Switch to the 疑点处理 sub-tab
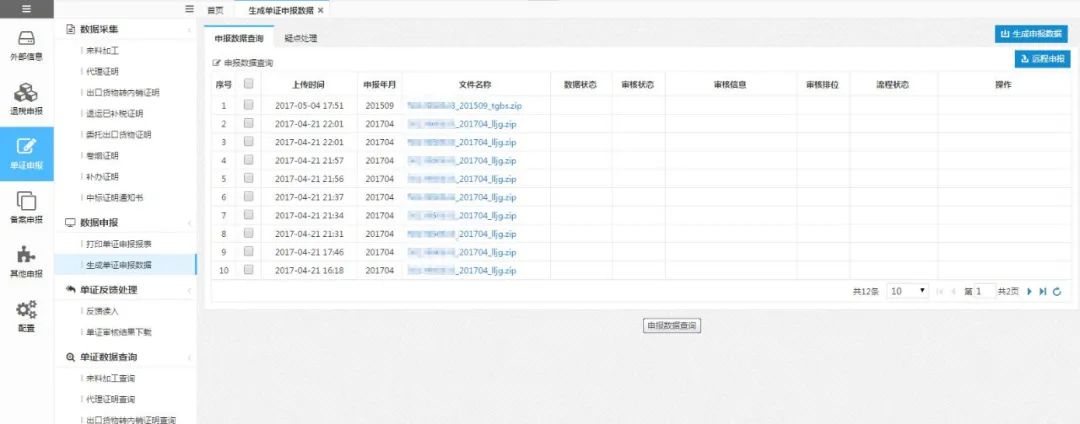1080x424 pixels. [301, 39]
